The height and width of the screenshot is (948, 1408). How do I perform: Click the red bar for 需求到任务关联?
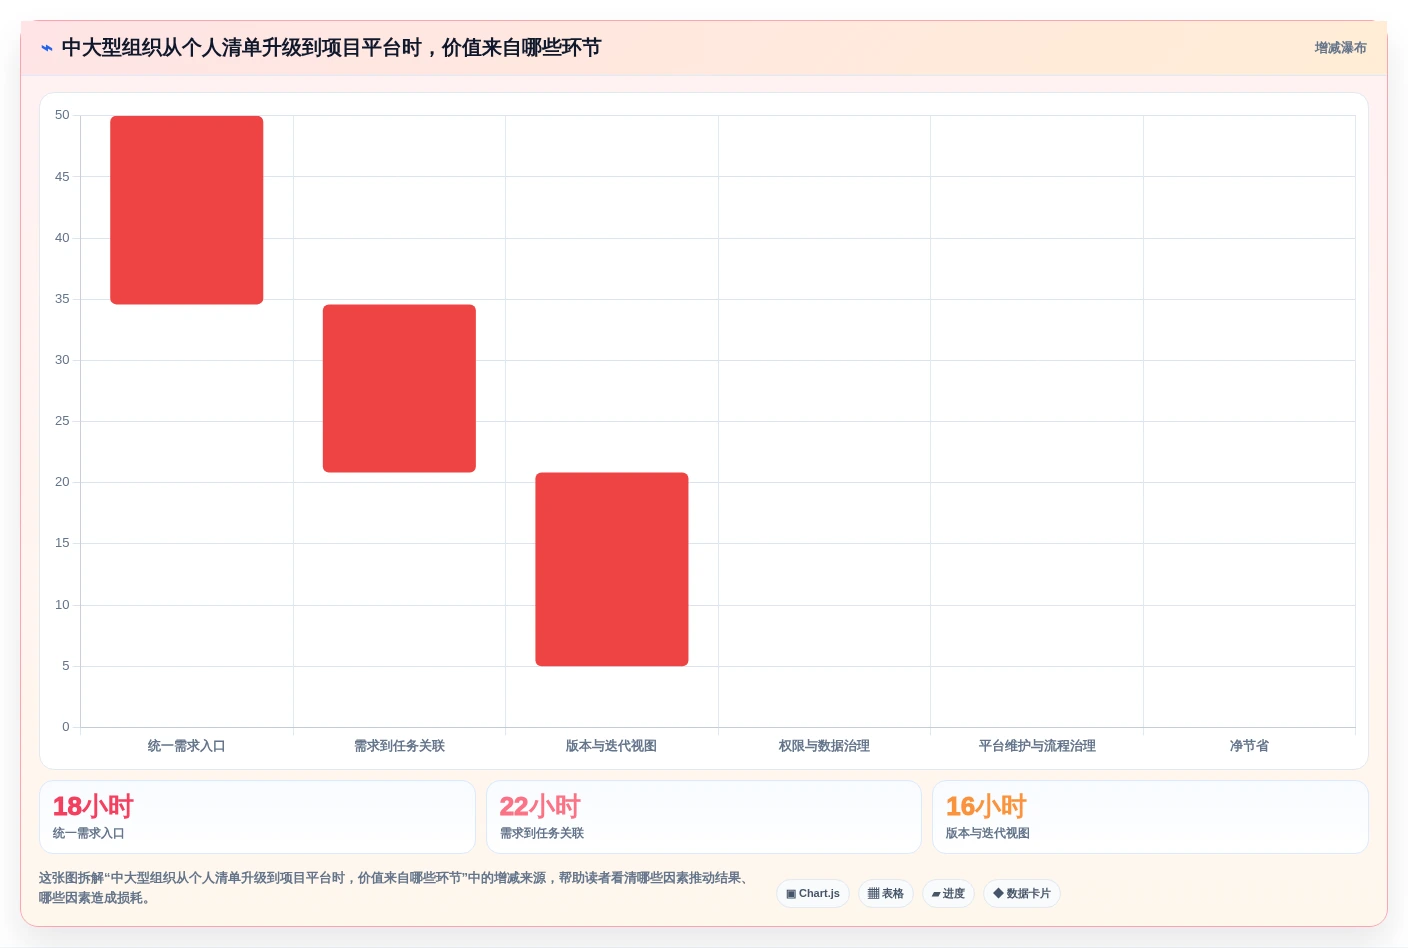coord(399,388)
